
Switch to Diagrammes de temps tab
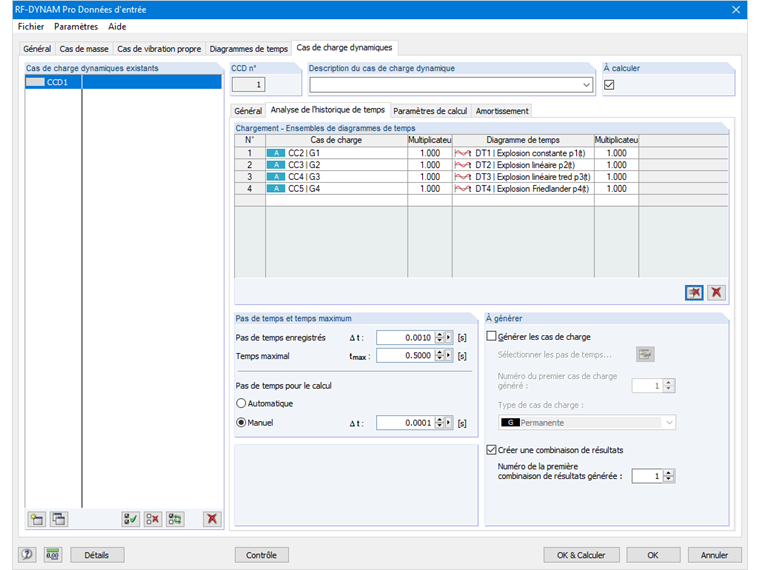click(x=249, y=49)
